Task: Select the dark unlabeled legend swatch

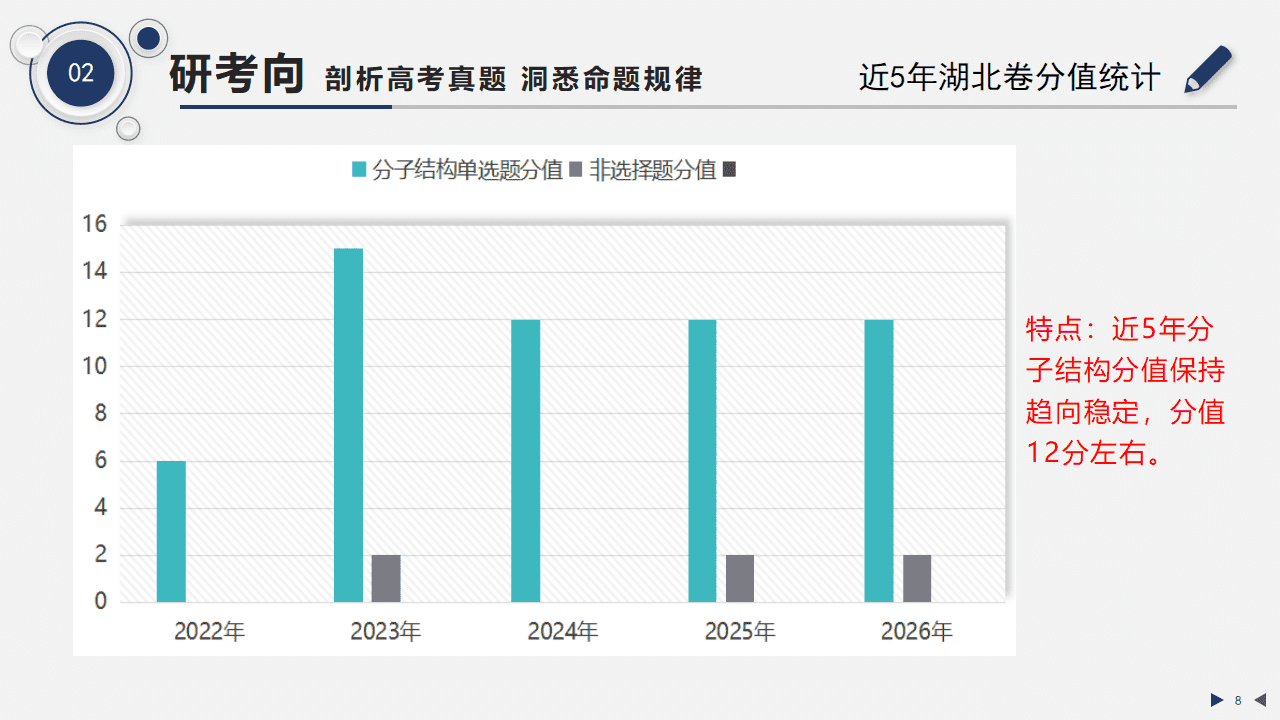Action: click(729, 170)
